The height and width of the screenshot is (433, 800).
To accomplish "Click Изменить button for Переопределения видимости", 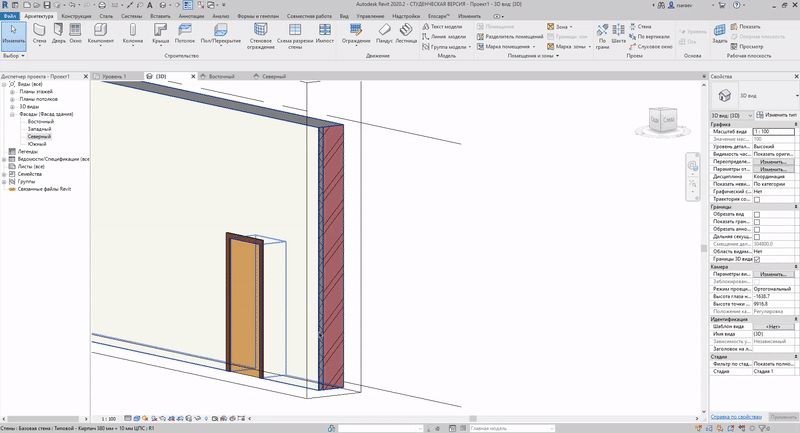I will [x=773, y=162].
